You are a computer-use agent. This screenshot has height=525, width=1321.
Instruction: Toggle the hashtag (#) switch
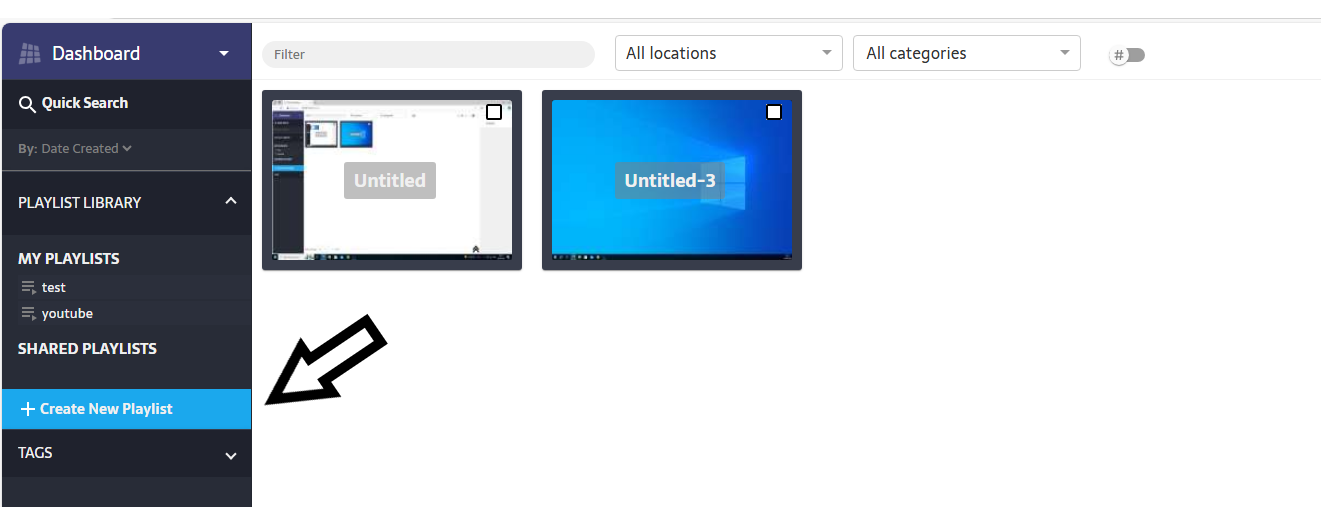click(1127, 55)
